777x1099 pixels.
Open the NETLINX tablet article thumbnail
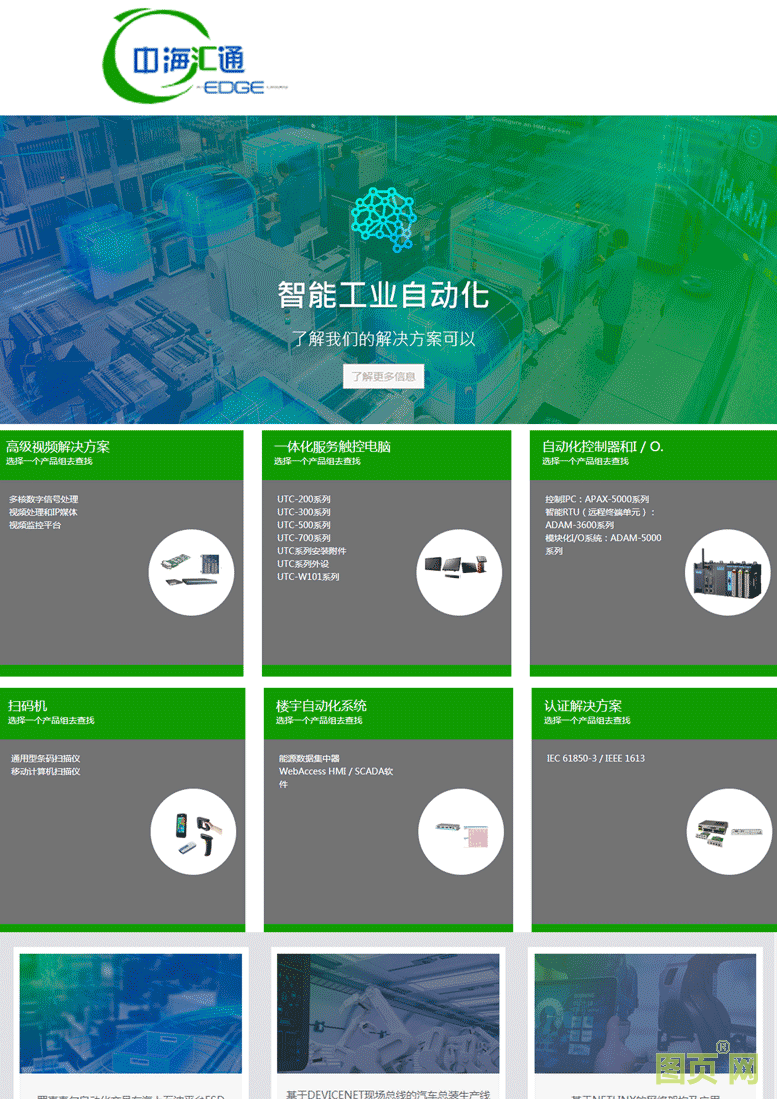pyautogui.click(x=645, y=1012)
